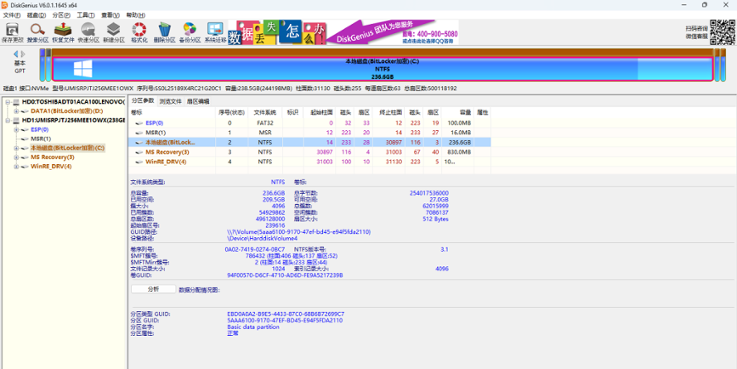
Task: Click drive icon in MS Recovery(3) table row
Action: pos(139,152)
